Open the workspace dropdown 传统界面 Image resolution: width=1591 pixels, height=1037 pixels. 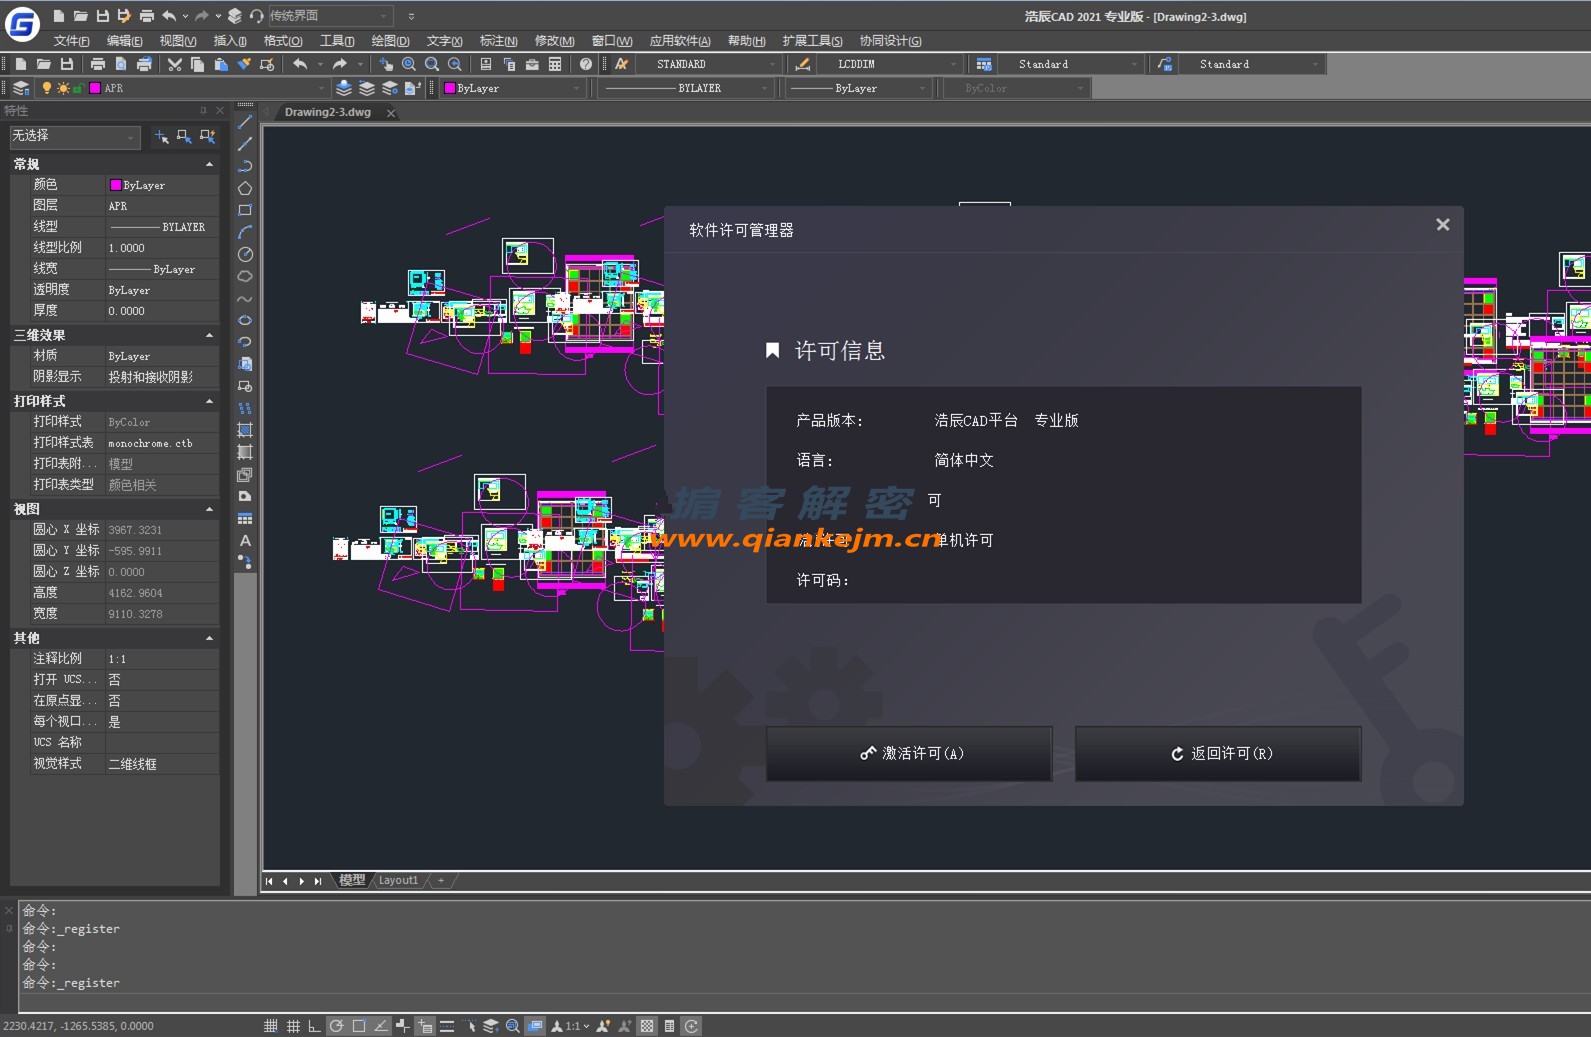tap(329, 16)
